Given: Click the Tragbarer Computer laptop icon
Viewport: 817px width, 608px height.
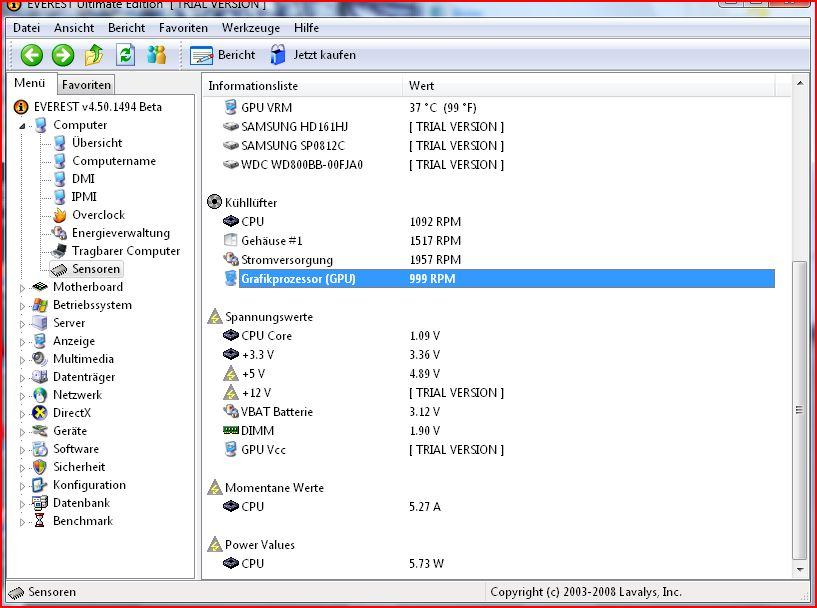Looking at the screenshot, I should click(x=59, y=251).
